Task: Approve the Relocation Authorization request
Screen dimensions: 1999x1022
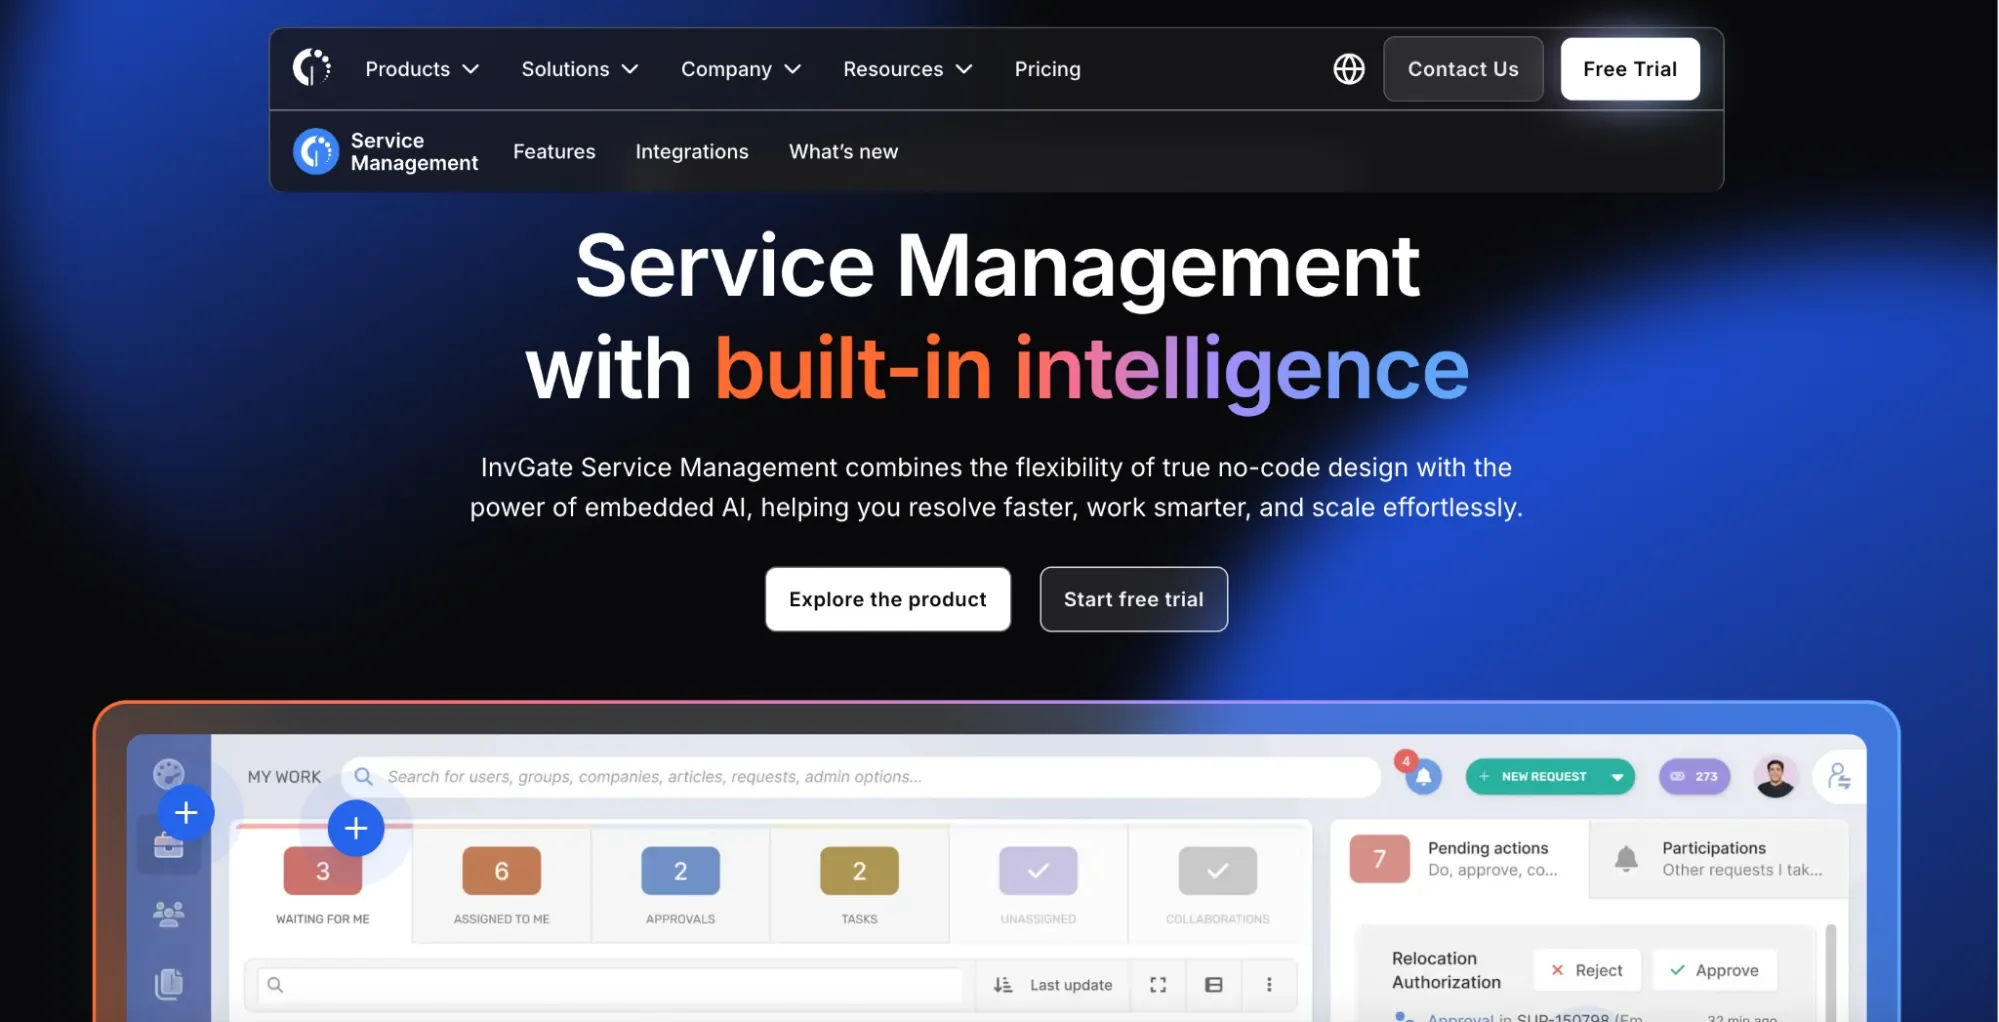Action: [x=1714, y=970]
